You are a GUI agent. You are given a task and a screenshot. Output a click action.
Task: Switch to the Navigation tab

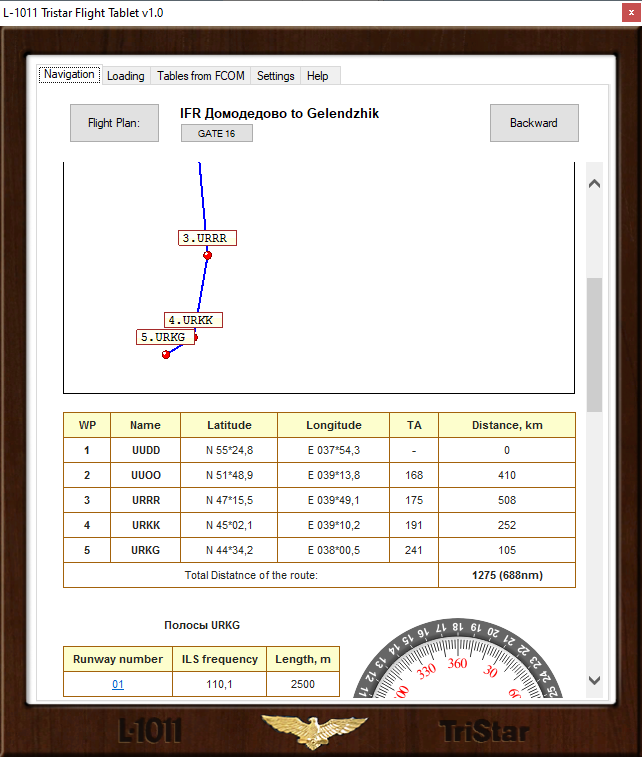pos(70,75)
